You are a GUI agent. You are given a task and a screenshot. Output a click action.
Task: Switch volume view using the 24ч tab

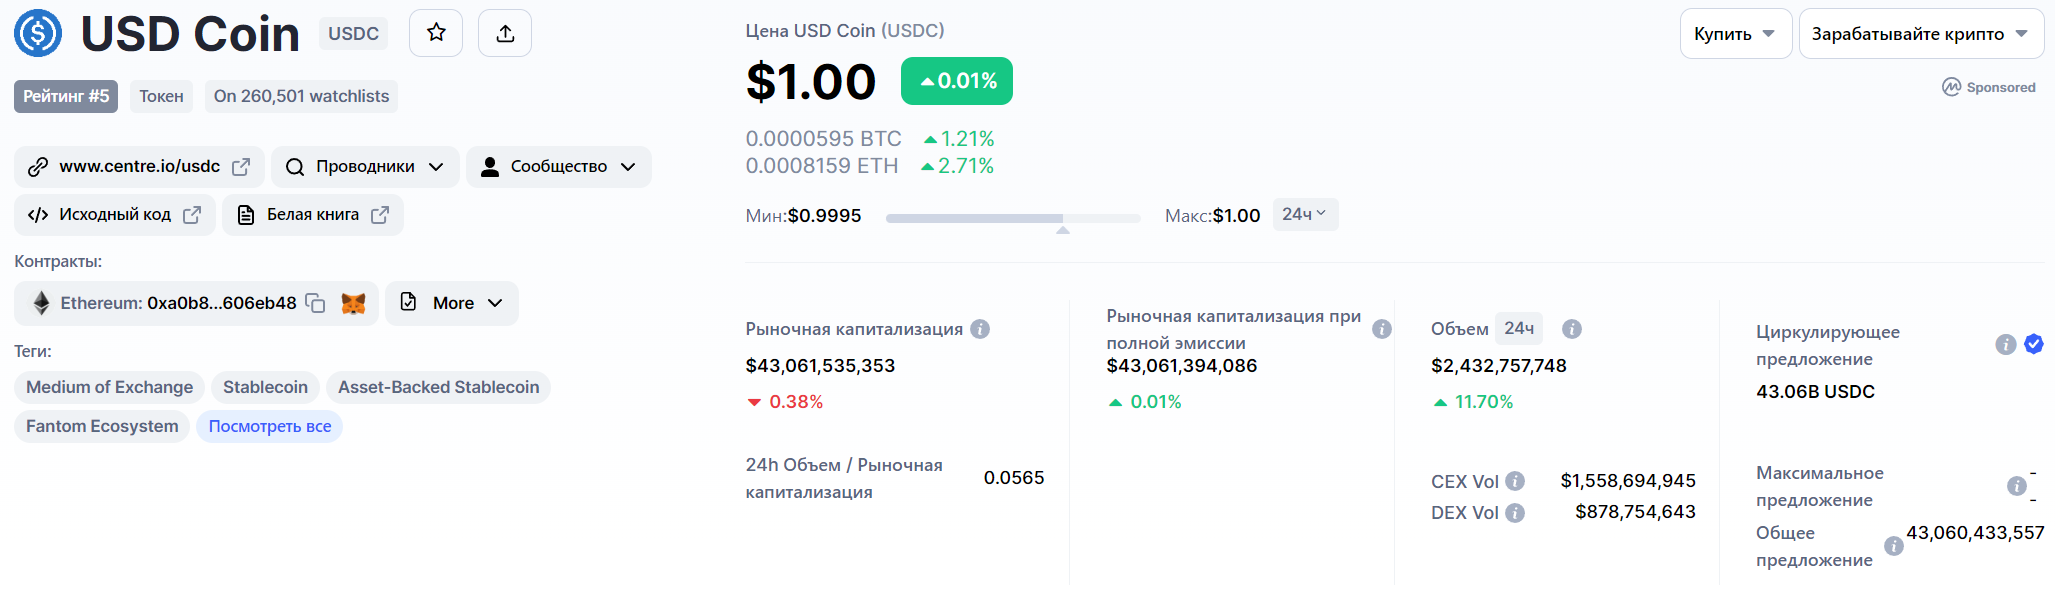click(x=1518, y=328)
